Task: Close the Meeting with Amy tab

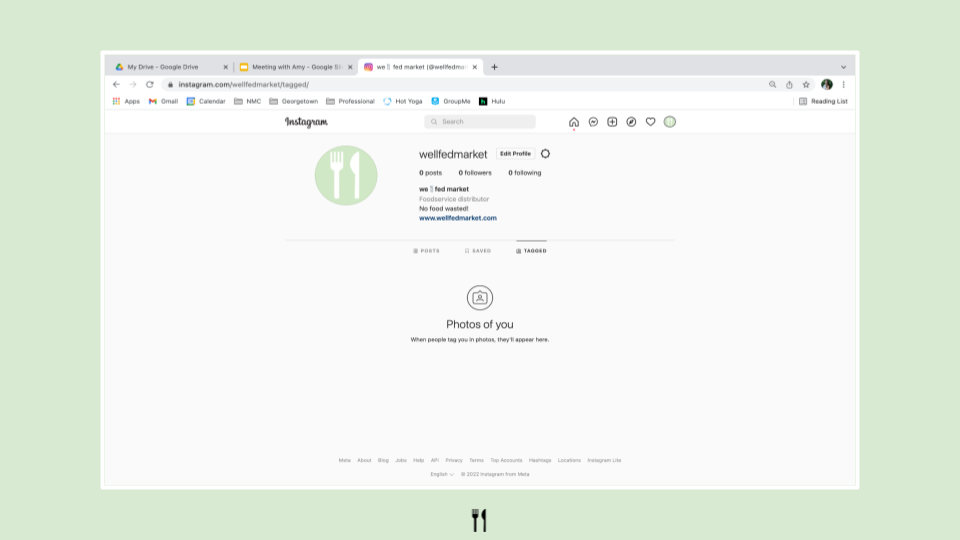Action: coord(350,67)
